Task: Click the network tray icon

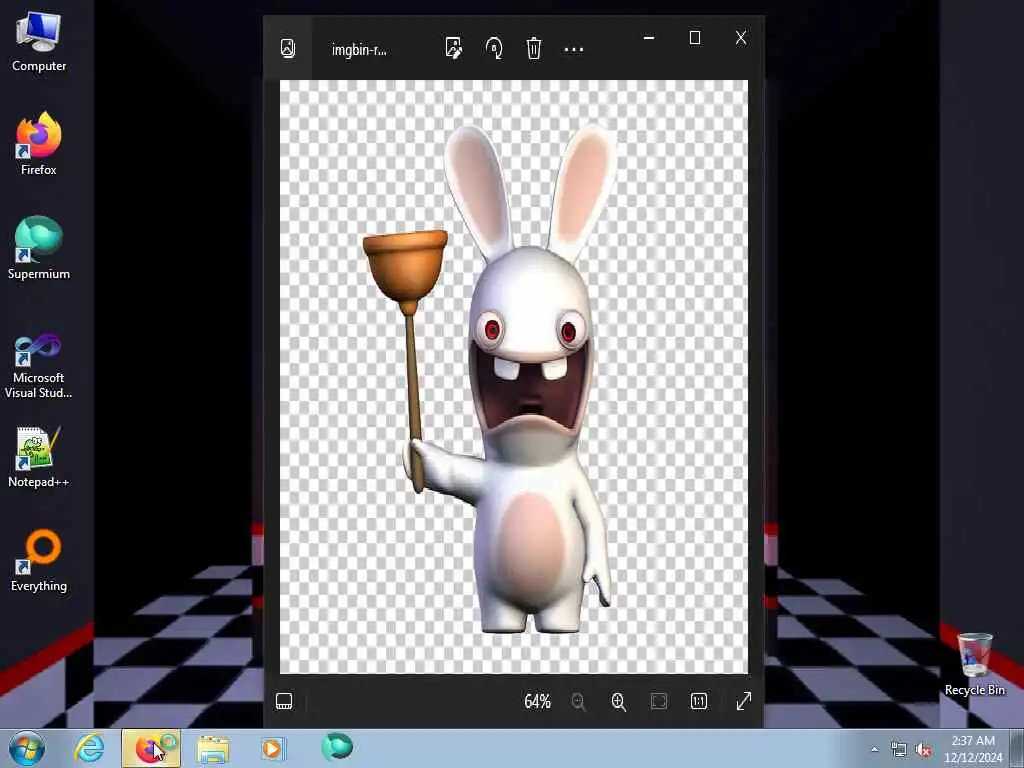Action: (x=899, y=749)
